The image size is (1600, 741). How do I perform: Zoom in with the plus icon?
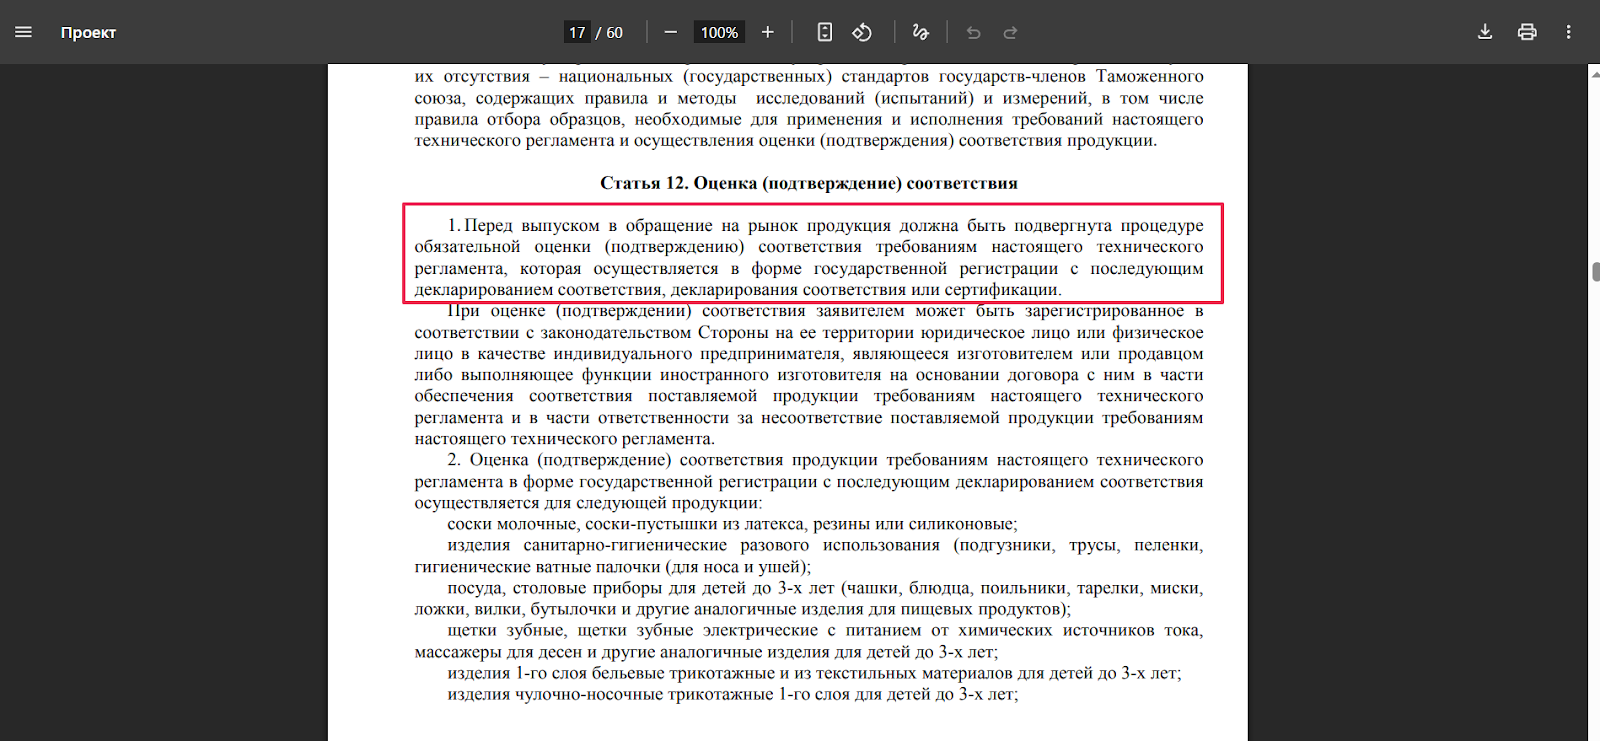(x=767, y=32)
